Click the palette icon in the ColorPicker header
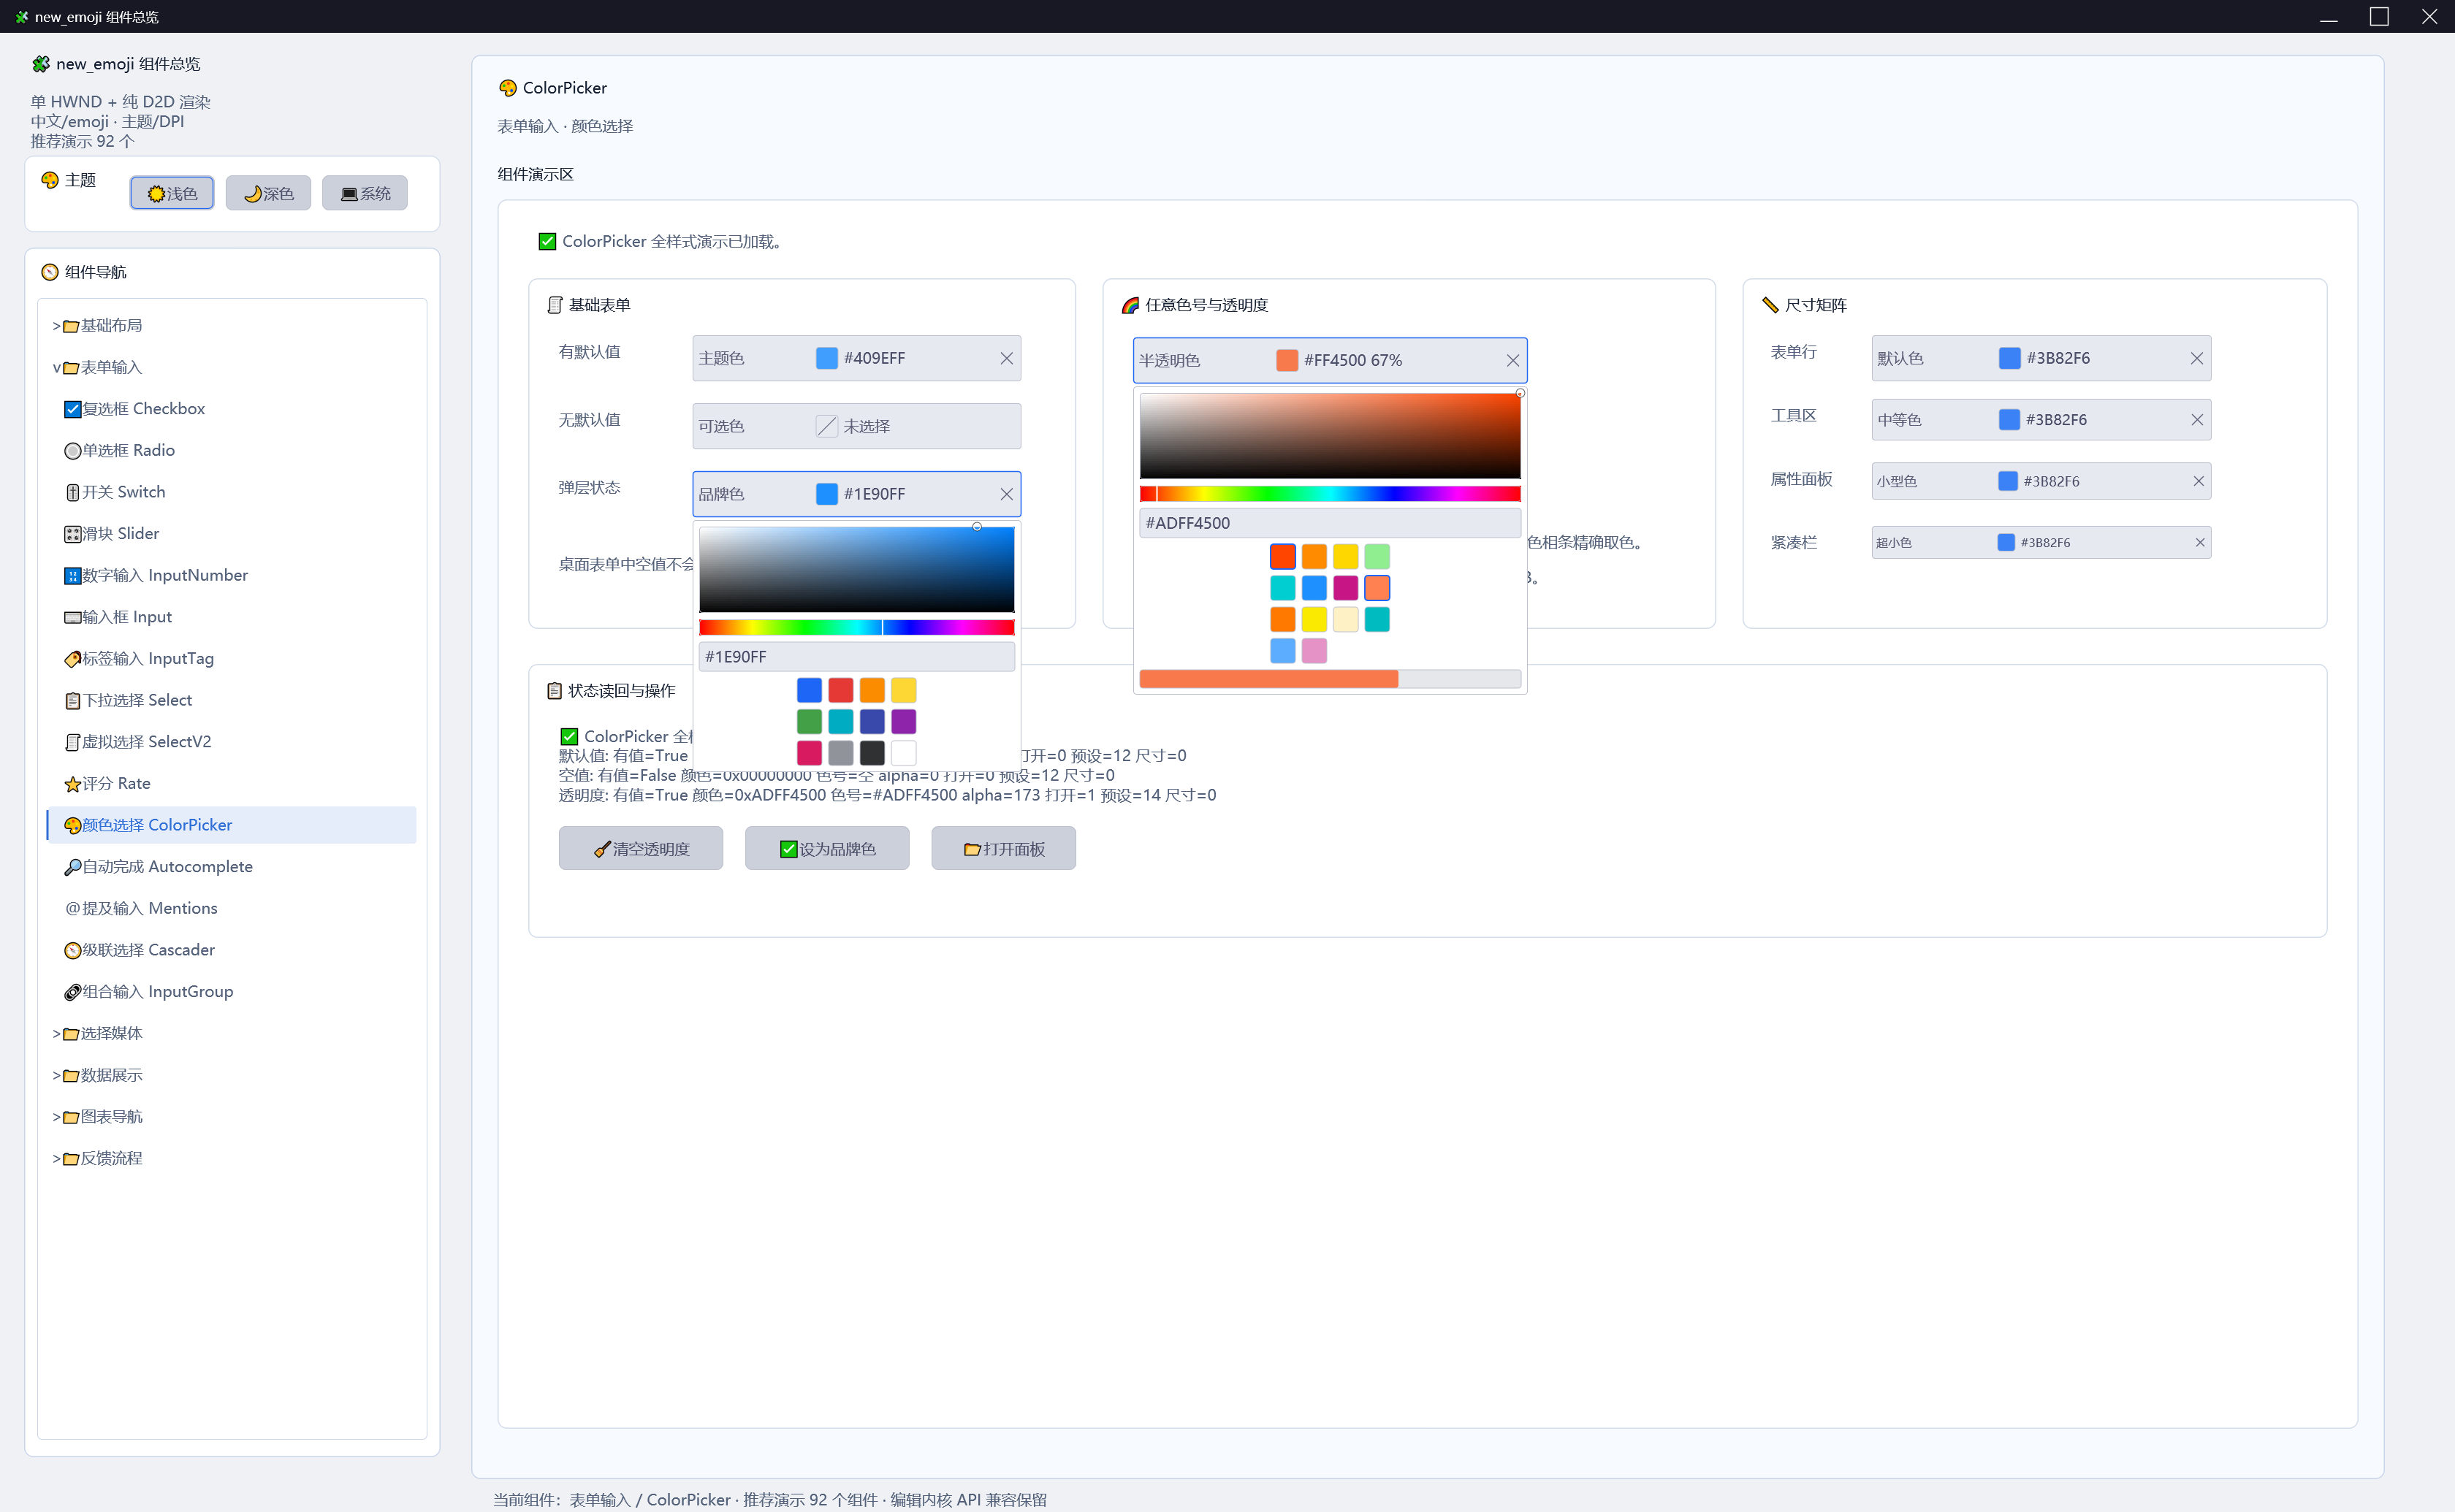 pos(508,88)
